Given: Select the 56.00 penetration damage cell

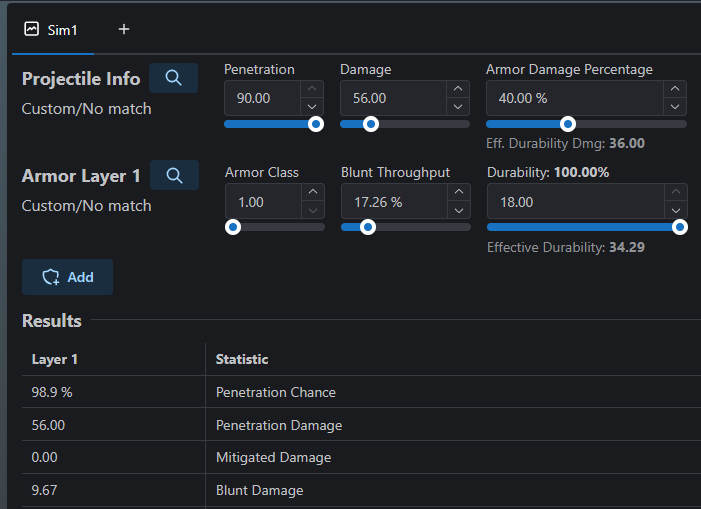Looking at the screenshot, I should (114, 425).
